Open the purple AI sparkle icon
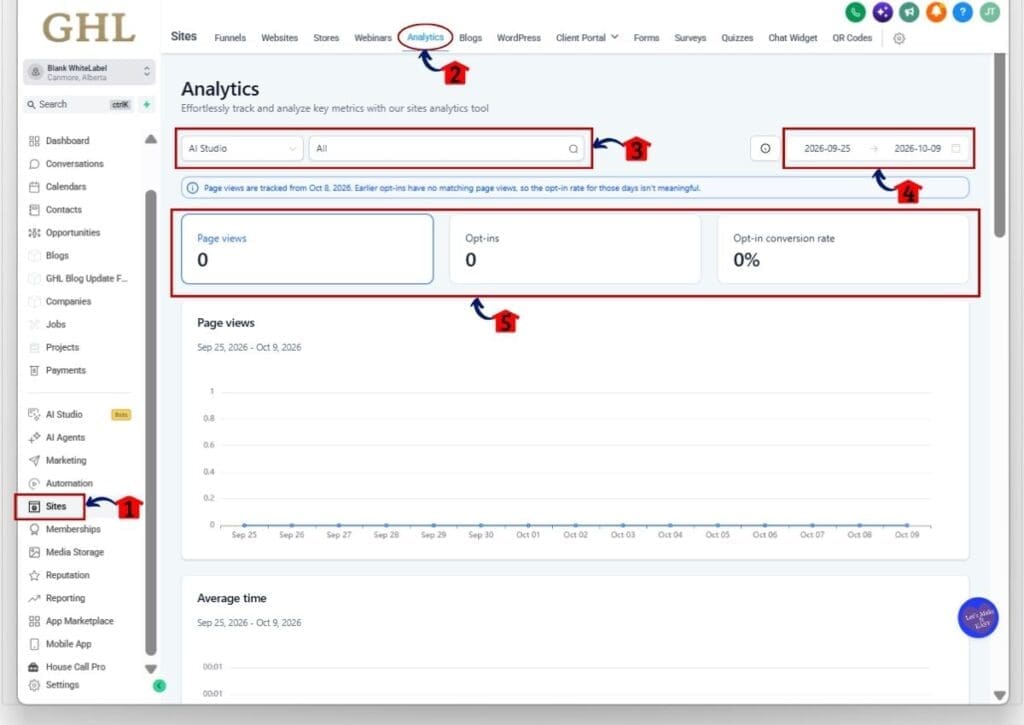The width and height of the screenshot is (1024, 725). point(882,12)
